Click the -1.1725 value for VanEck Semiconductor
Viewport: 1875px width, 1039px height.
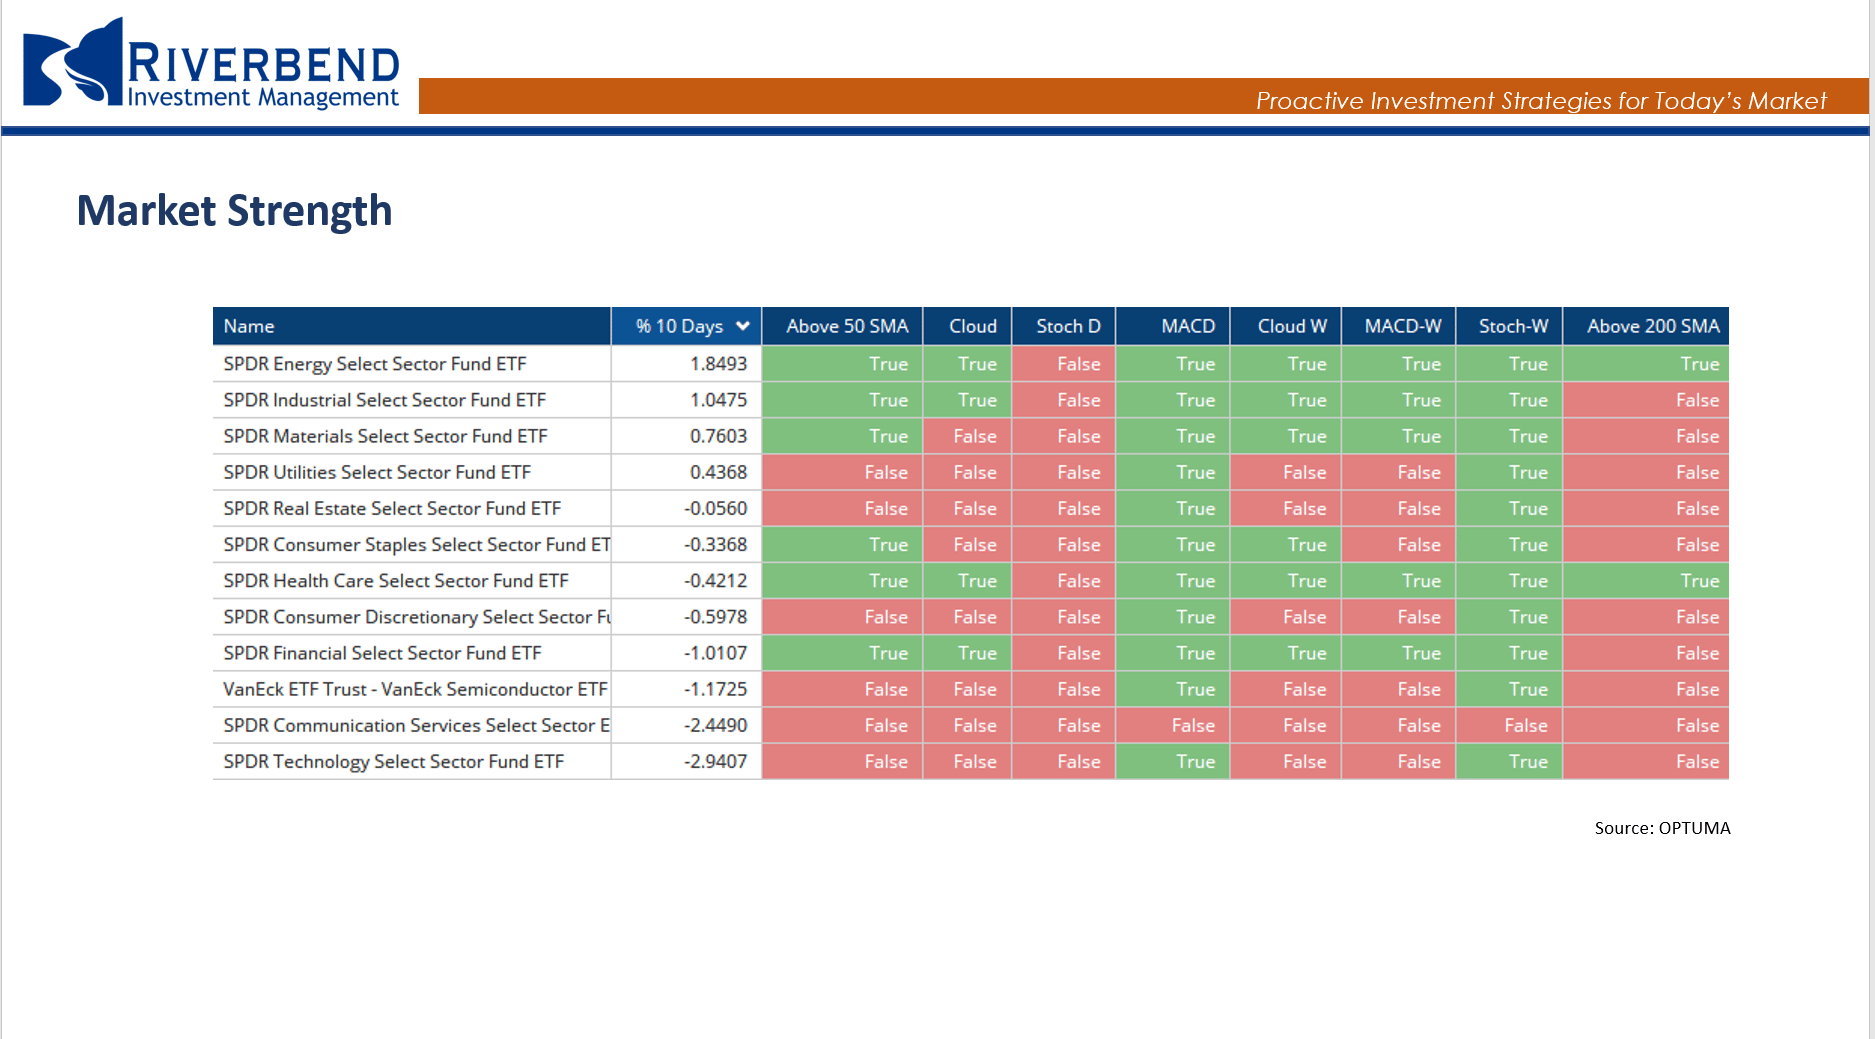[716, 689]
